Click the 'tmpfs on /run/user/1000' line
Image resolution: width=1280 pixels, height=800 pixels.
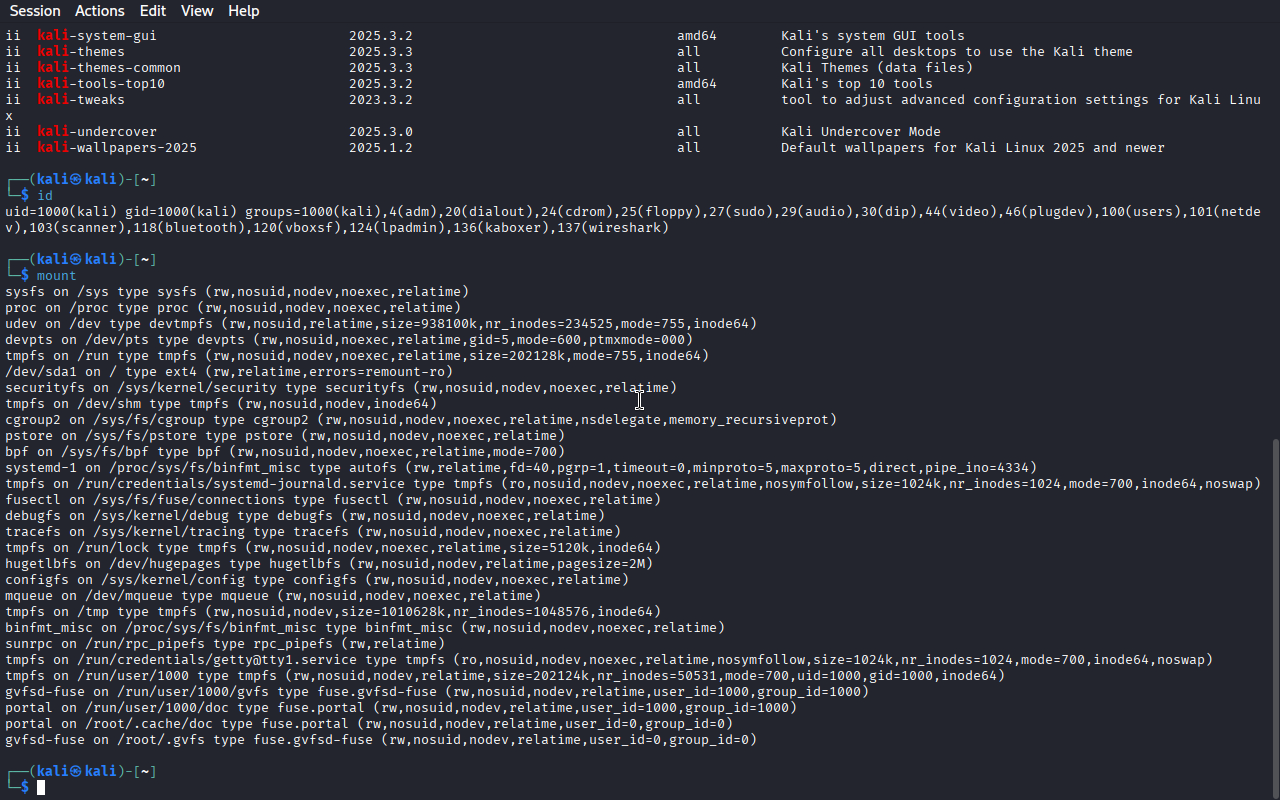click(x=505, y=676)
